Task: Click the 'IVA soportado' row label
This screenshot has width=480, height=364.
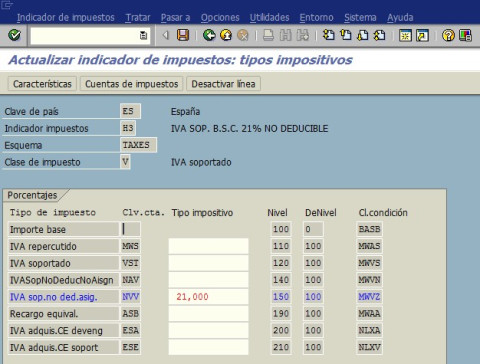Action: click(63, 263)
